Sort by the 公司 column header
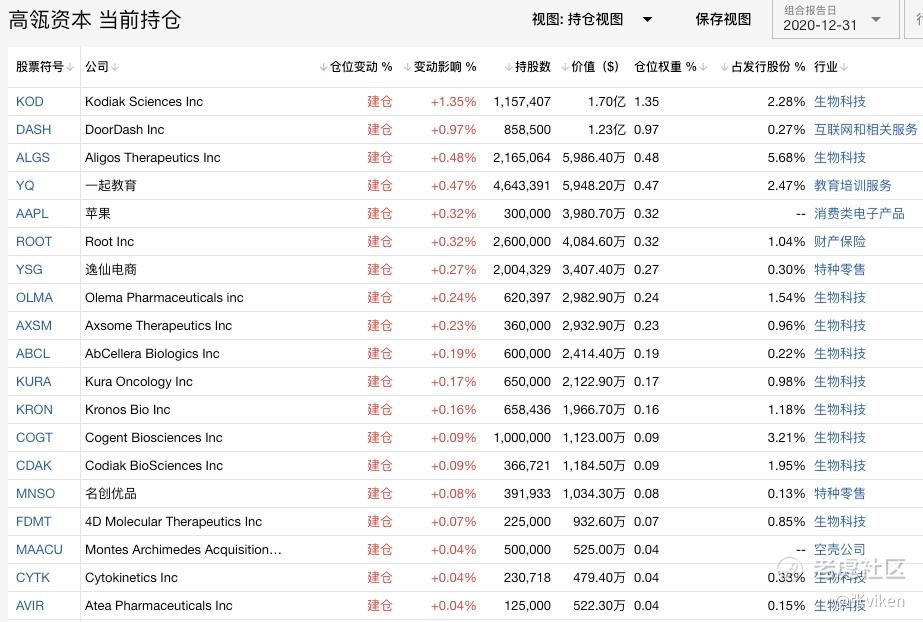923x622 pixels. pos(102,66)
